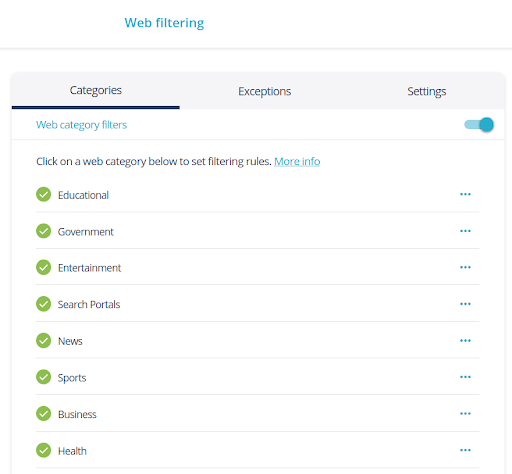512x474 pixels.
Task: Click the green checkmark icon beside Government
Action: (43, 231)
